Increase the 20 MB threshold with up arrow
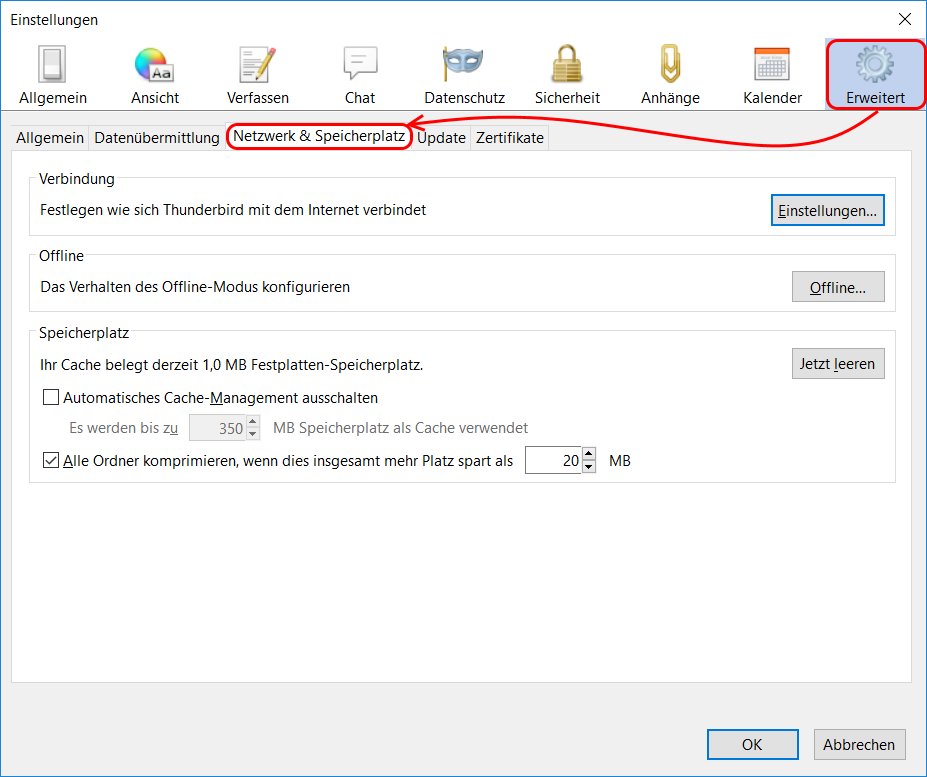Viewport: 927px width, 777px height. point(588,454)
